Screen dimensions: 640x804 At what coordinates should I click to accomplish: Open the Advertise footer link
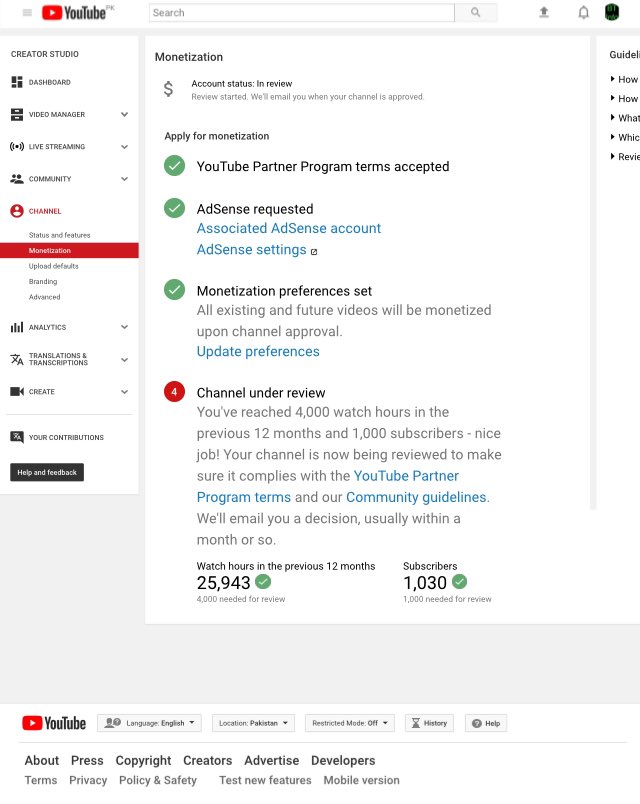click(271, 760)
